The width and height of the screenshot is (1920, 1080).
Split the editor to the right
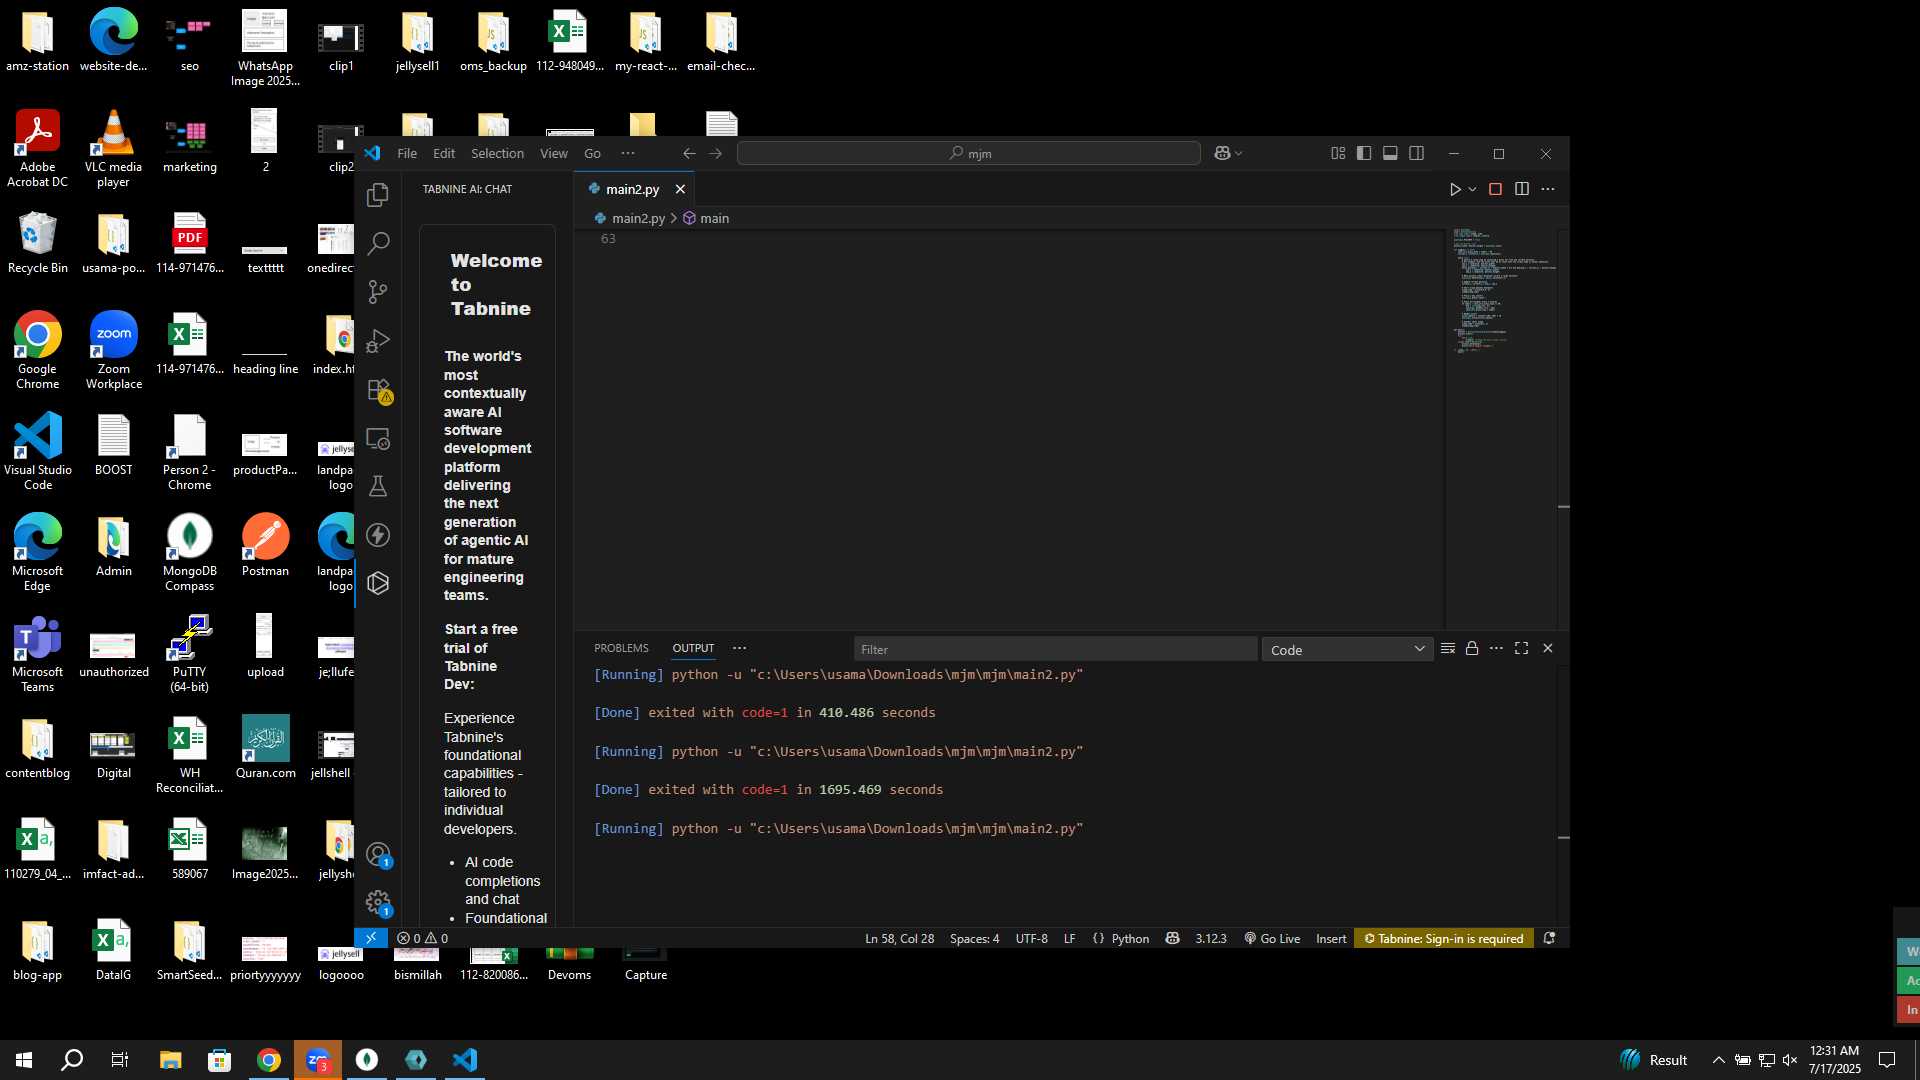pos(1522,189)
